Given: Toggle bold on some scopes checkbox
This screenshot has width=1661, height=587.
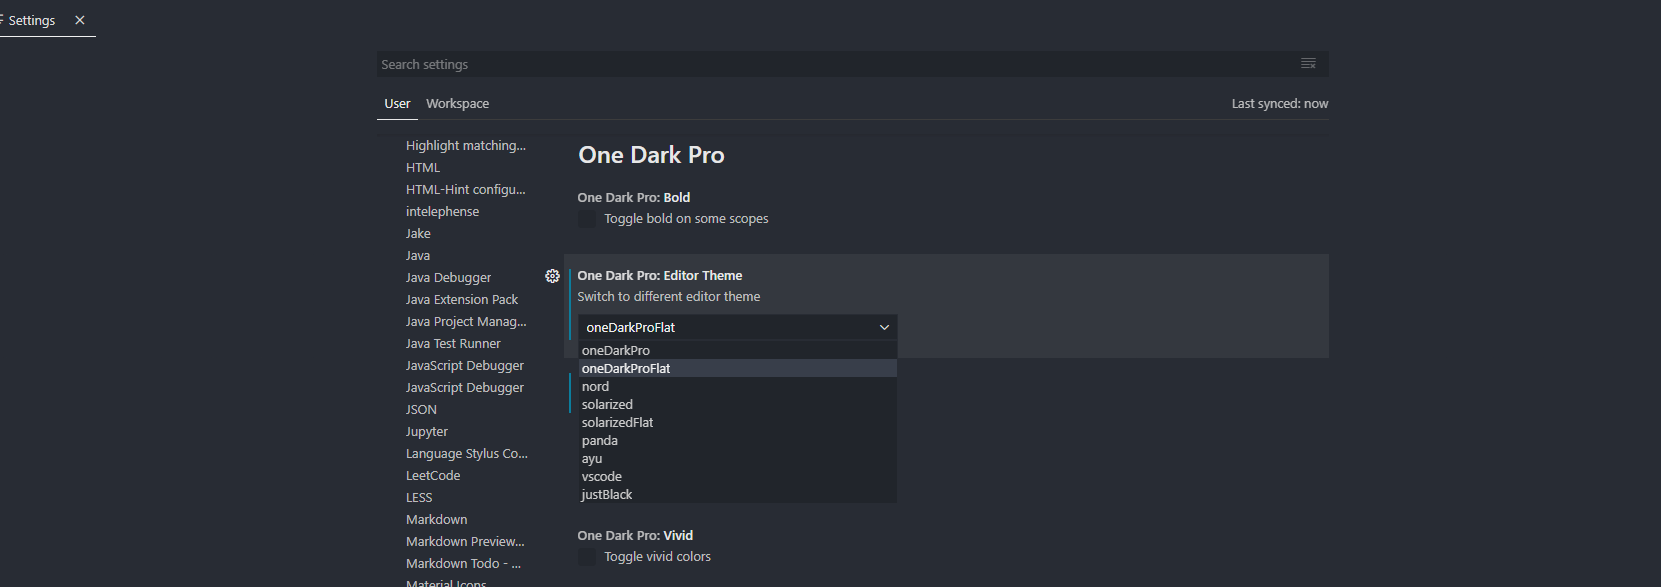Looking at the screenshot, I should (x=587, y=219).
